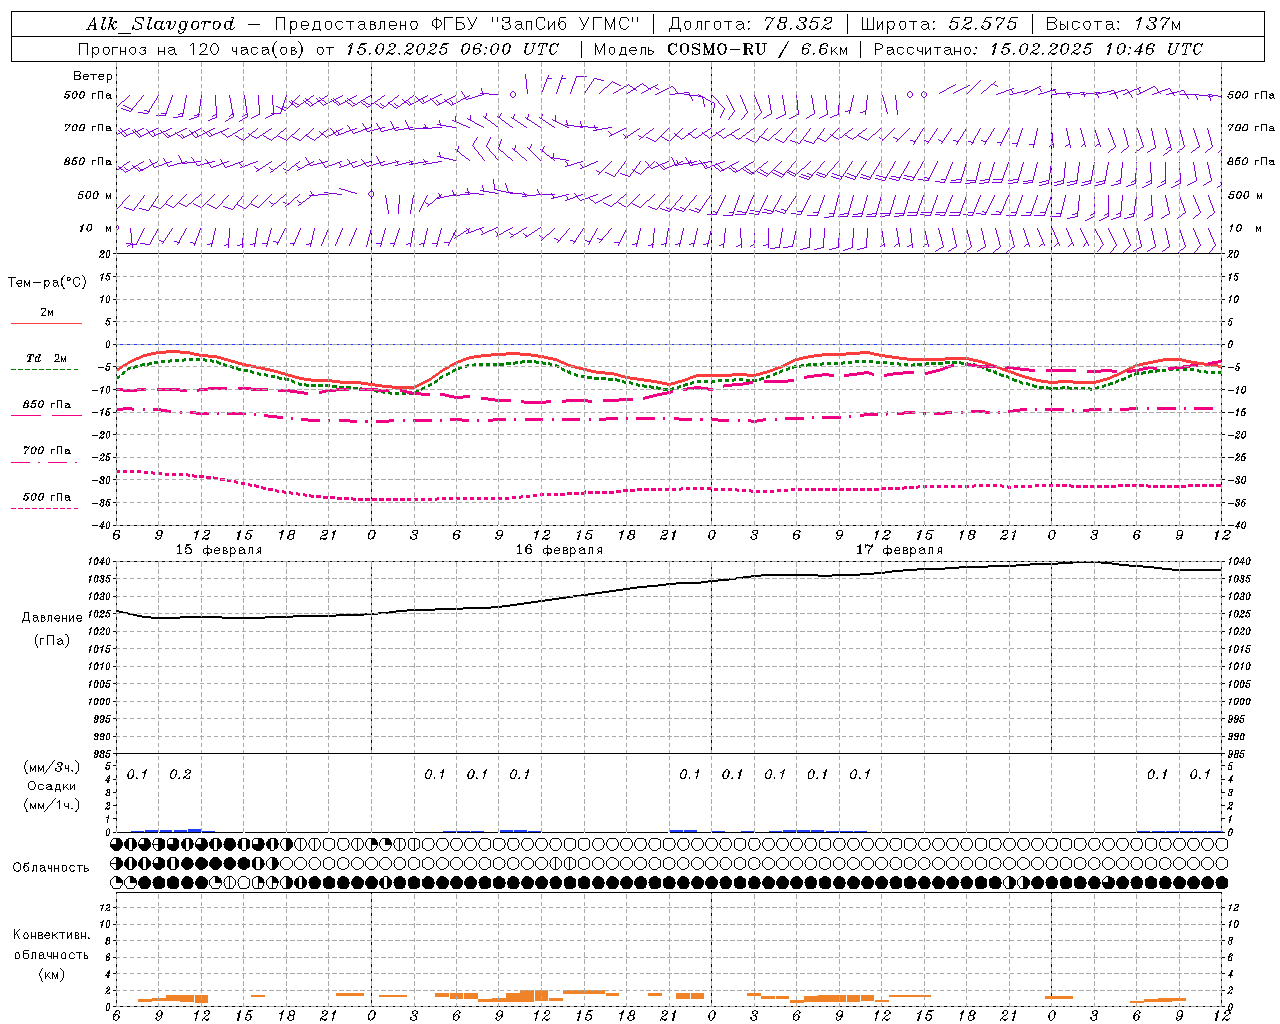Click the 850 гПа temperature legend entry
Viewport: 1280px width, 1024px height.
click(47, 405)
